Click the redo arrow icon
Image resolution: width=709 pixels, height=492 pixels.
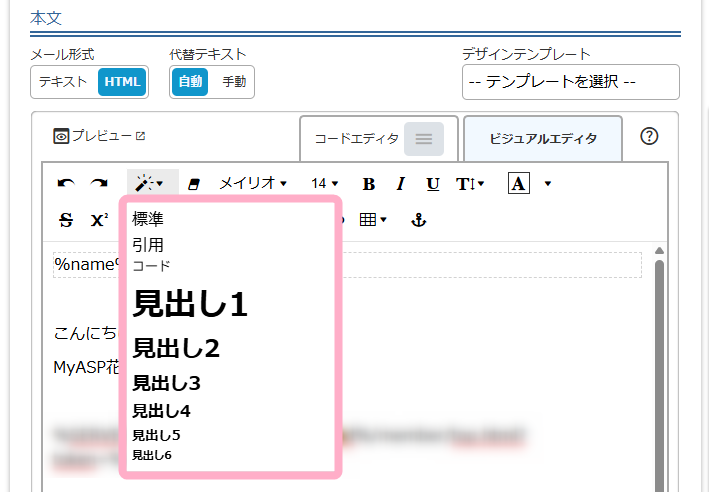(x=99, y=184)
